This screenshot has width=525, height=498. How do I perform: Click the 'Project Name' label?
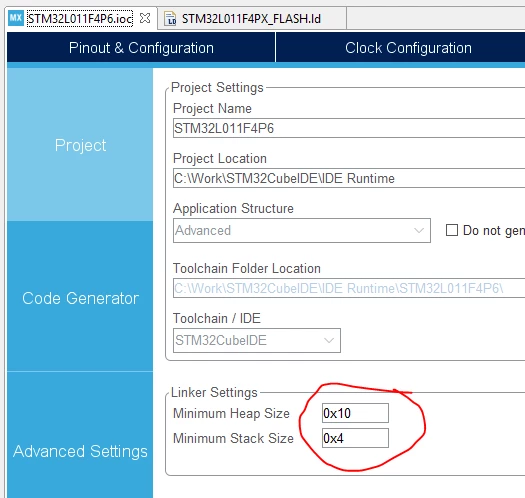[x=212, y=109]
